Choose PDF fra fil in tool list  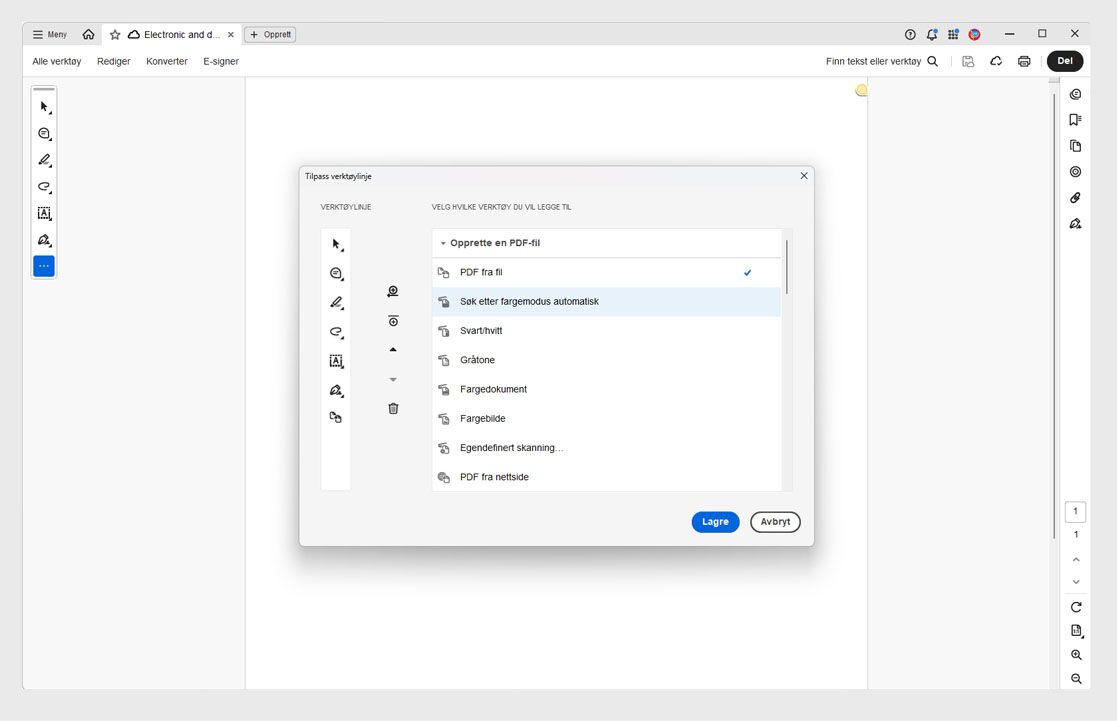pos(606,272)
